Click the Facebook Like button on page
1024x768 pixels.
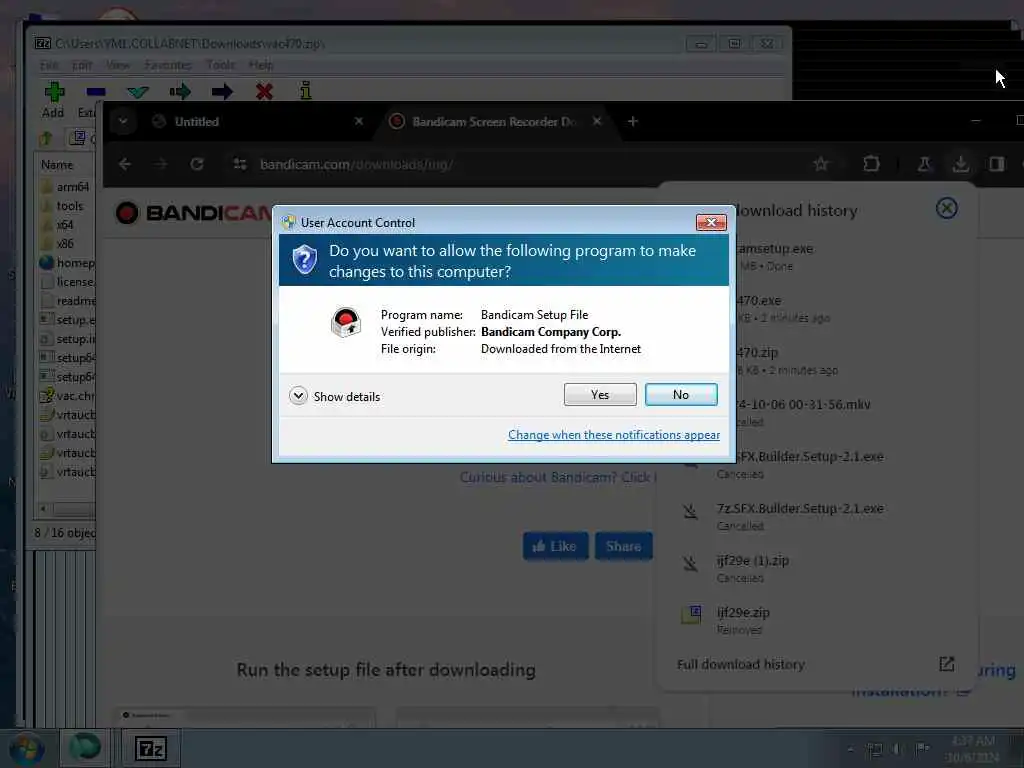(555, 547)
